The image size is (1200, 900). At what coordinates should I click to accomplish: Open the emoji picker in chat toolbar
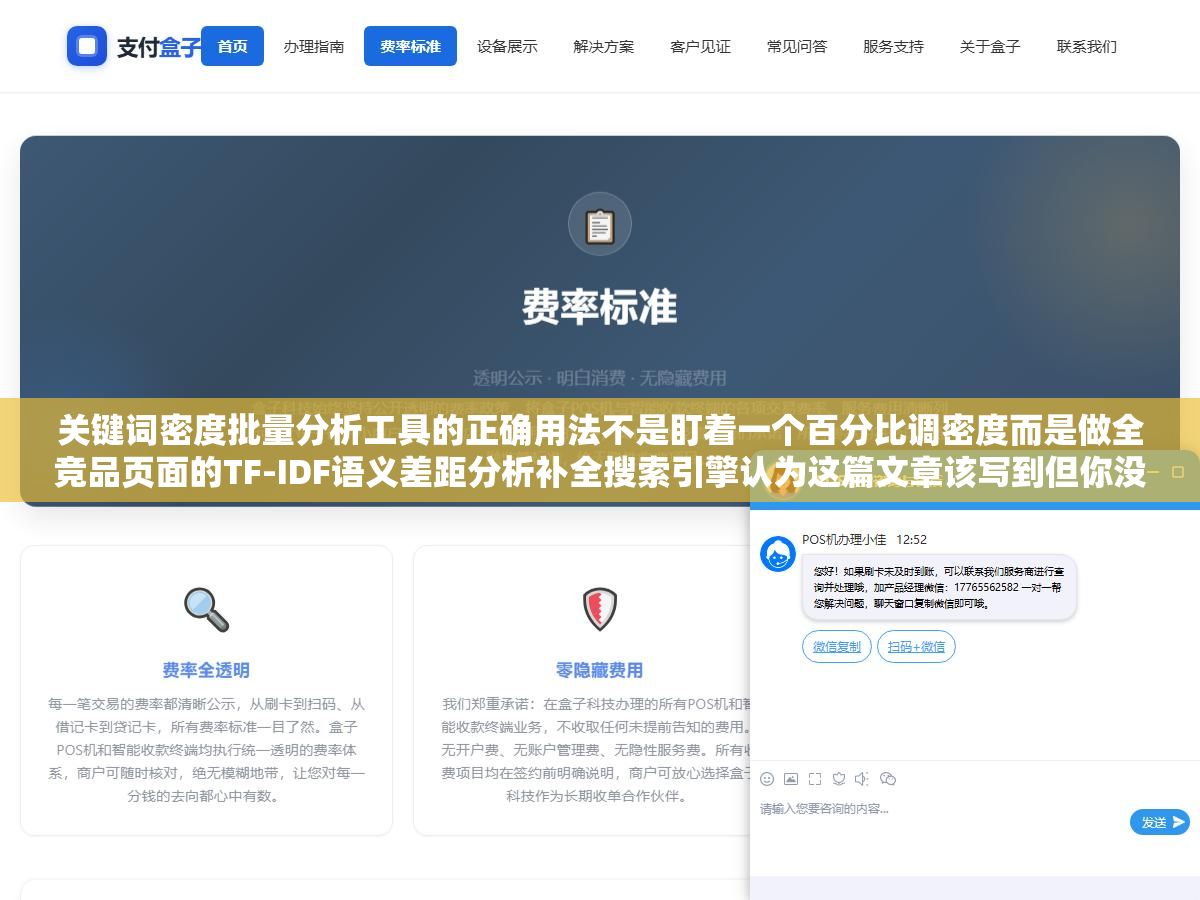(767, 779)
